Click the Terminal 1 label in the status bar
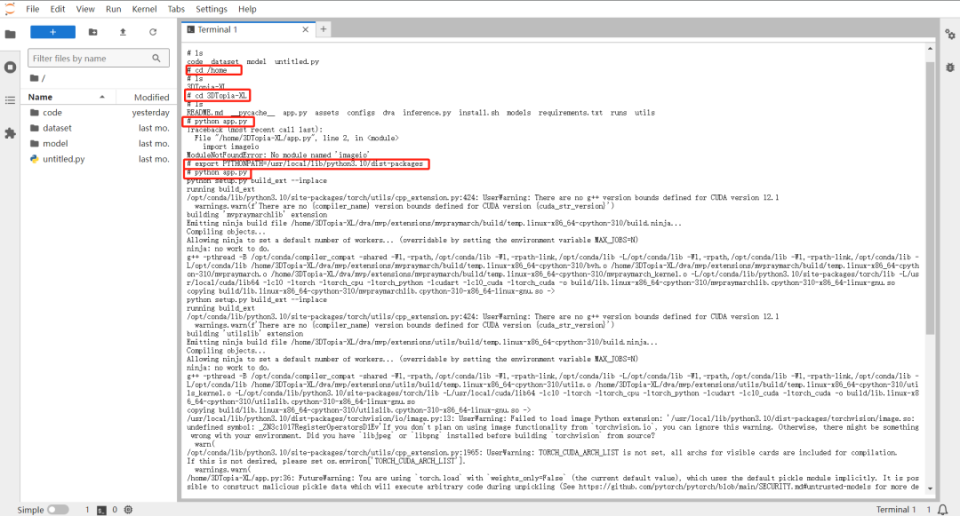Viewport: 960px width, 516px height. click(x=896, y=509)
